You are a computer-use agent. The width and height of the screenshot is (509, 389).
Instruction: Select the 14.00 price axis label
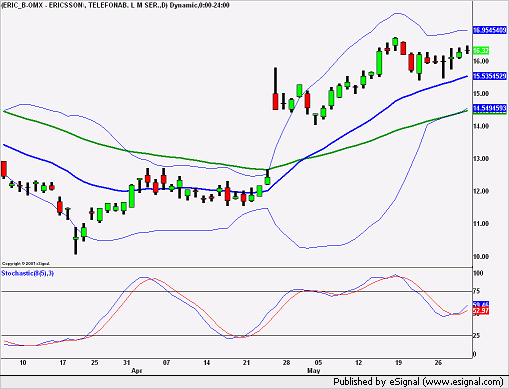point(481,126)
